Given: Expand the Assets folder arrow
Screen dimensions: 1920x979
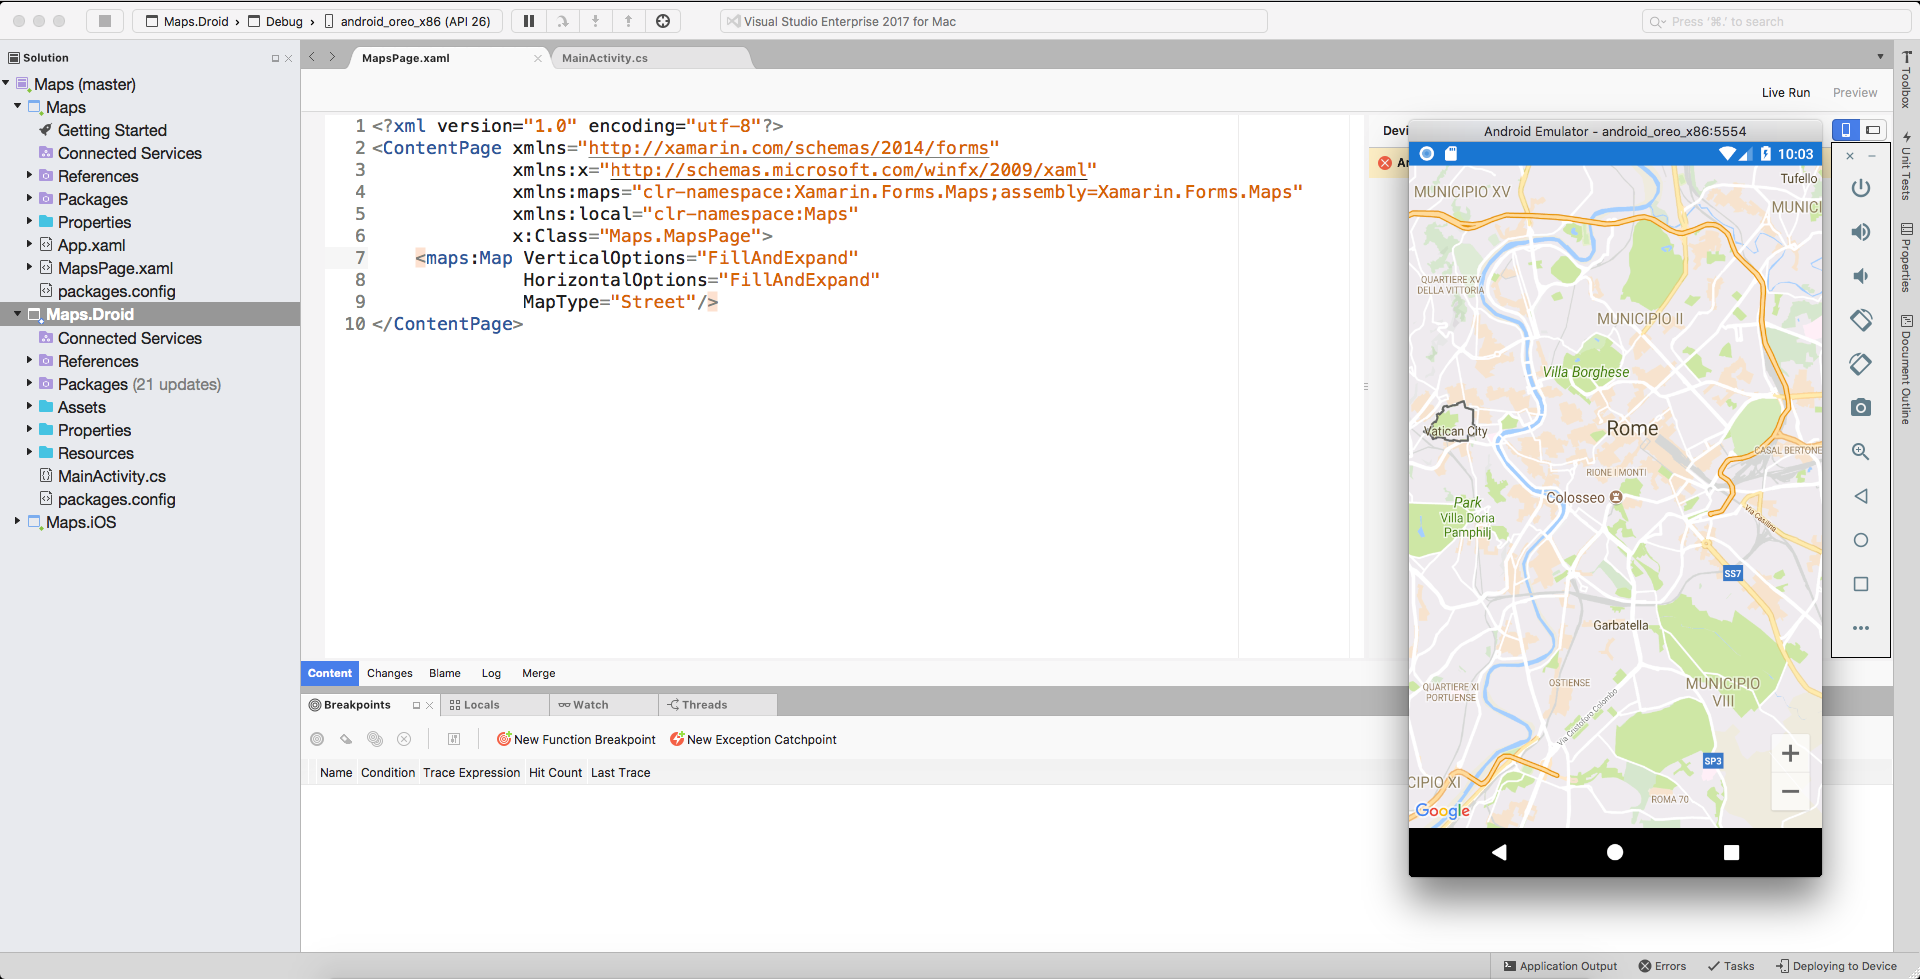Looking at the screenshot, I should click(x=29, y=406).
